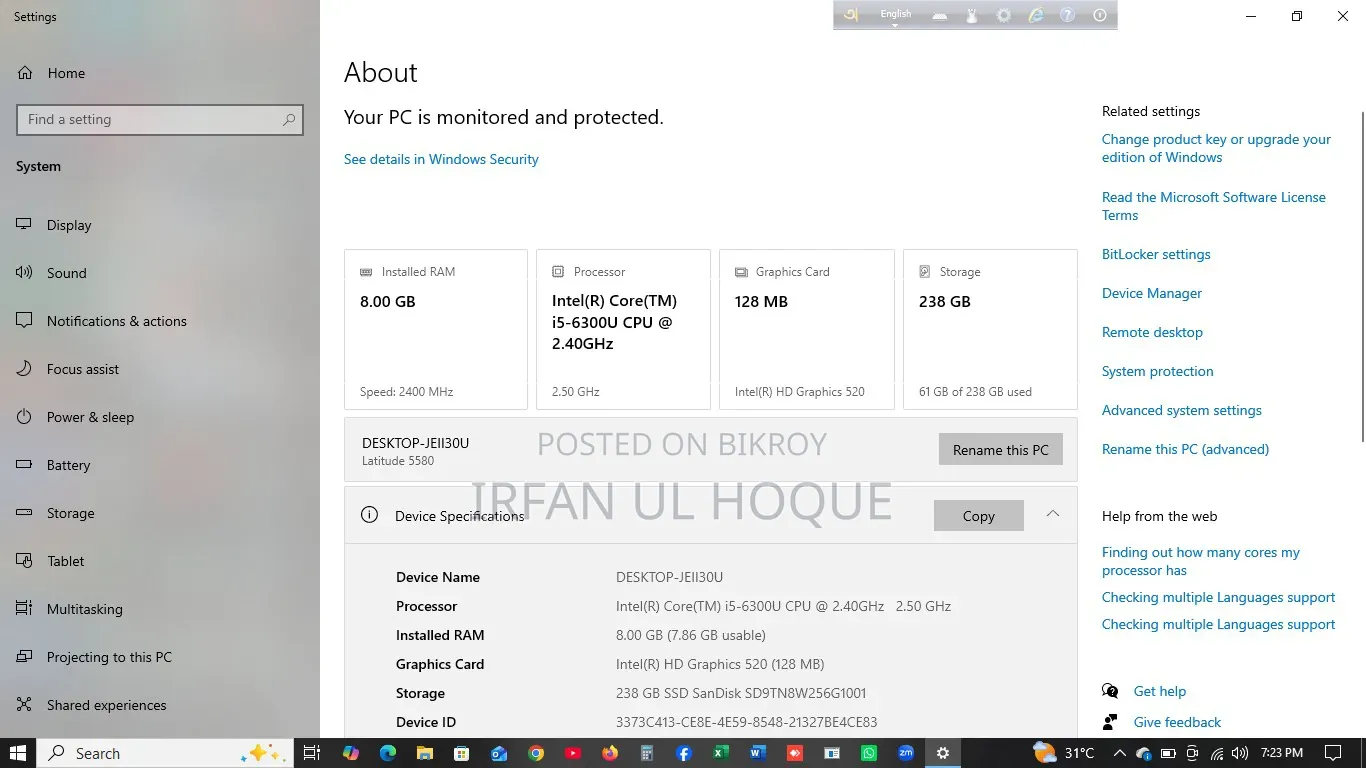This screenshot has width=1366, height=768.
Task: Launch Copilot from the taskbar
Action: coord(351,753)
